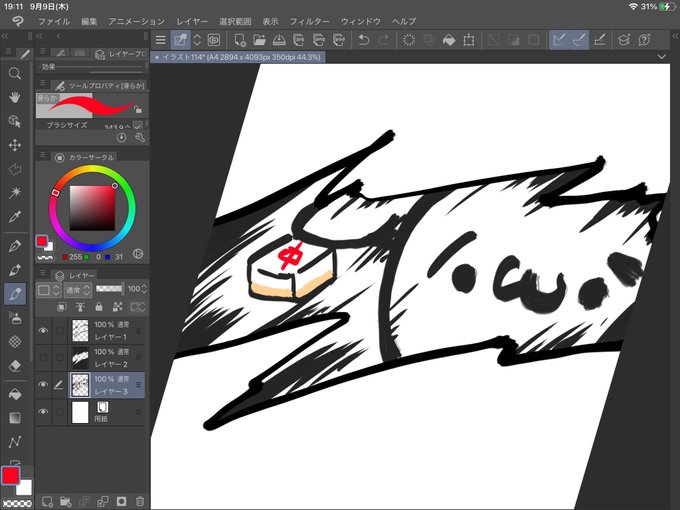This screenshot has width=680, height=510.
Task: Collapse right dock double-chevron
Action: pos(675,36)
